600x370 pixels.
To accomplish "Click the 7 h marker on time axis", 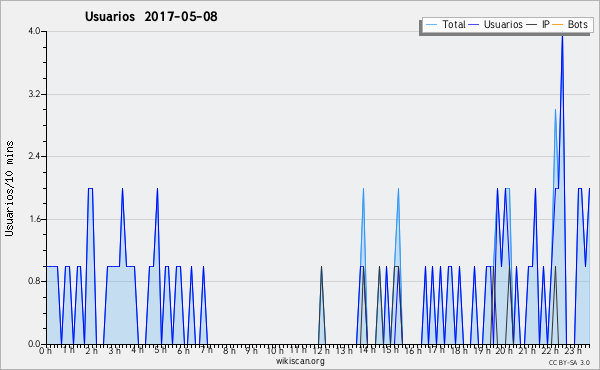I will click(x=206, y=350).
